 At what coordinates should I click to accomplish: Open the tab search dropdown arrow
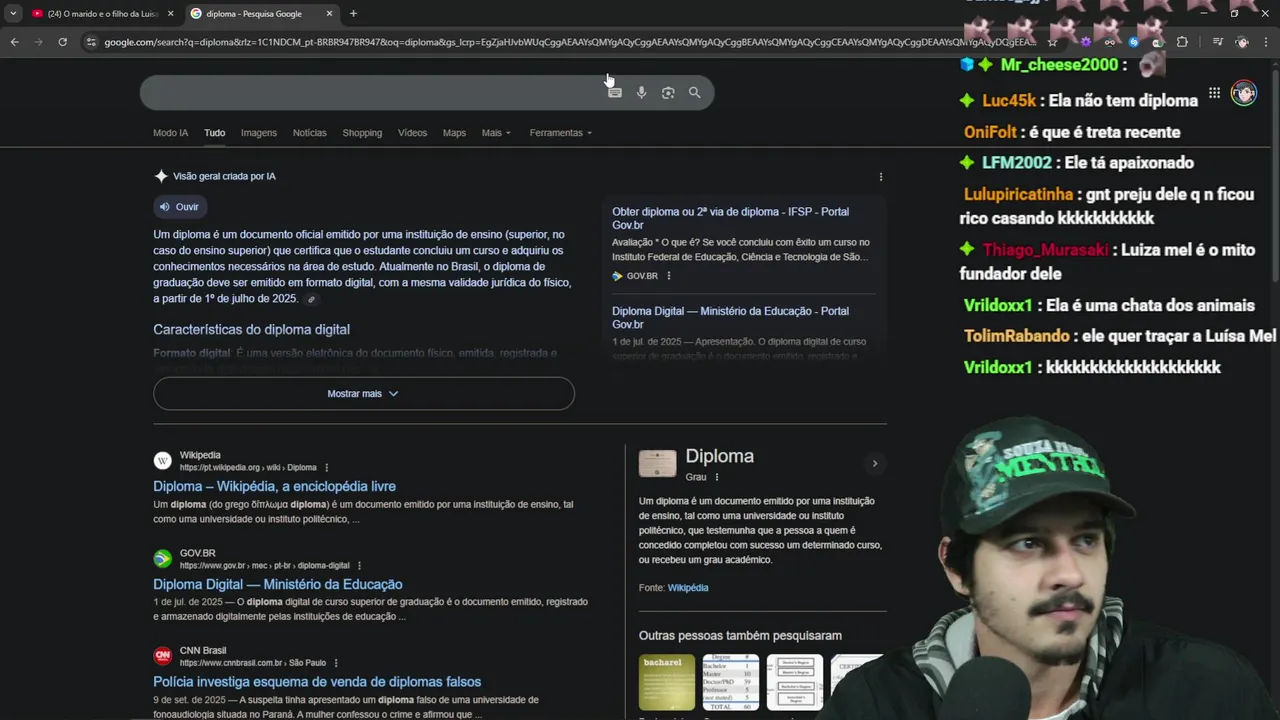coord(13,14)
